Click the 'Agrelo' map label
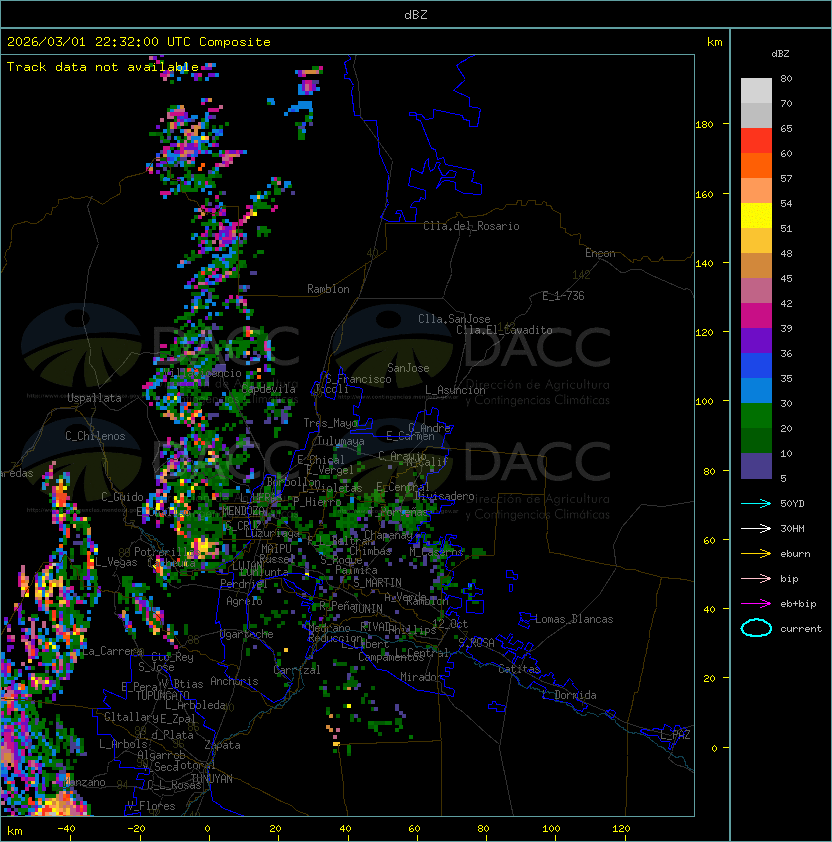The height and width of the screenshot is (842, 832). pos(244,601)
